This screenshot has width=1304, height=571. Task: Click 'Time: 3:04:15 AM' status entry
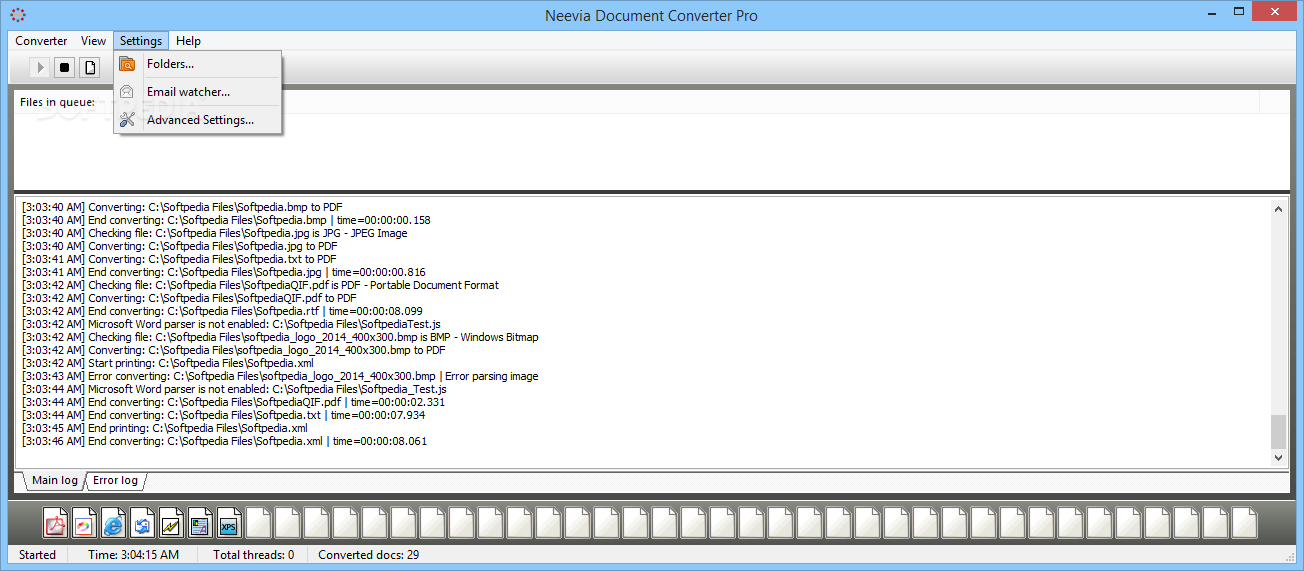133,554
